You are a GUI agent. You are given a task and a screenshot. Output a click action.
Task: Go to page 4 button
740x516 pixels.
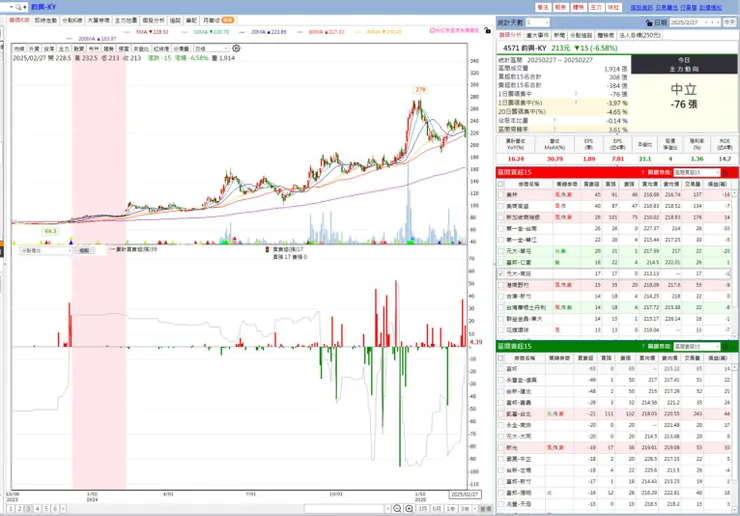37,508
